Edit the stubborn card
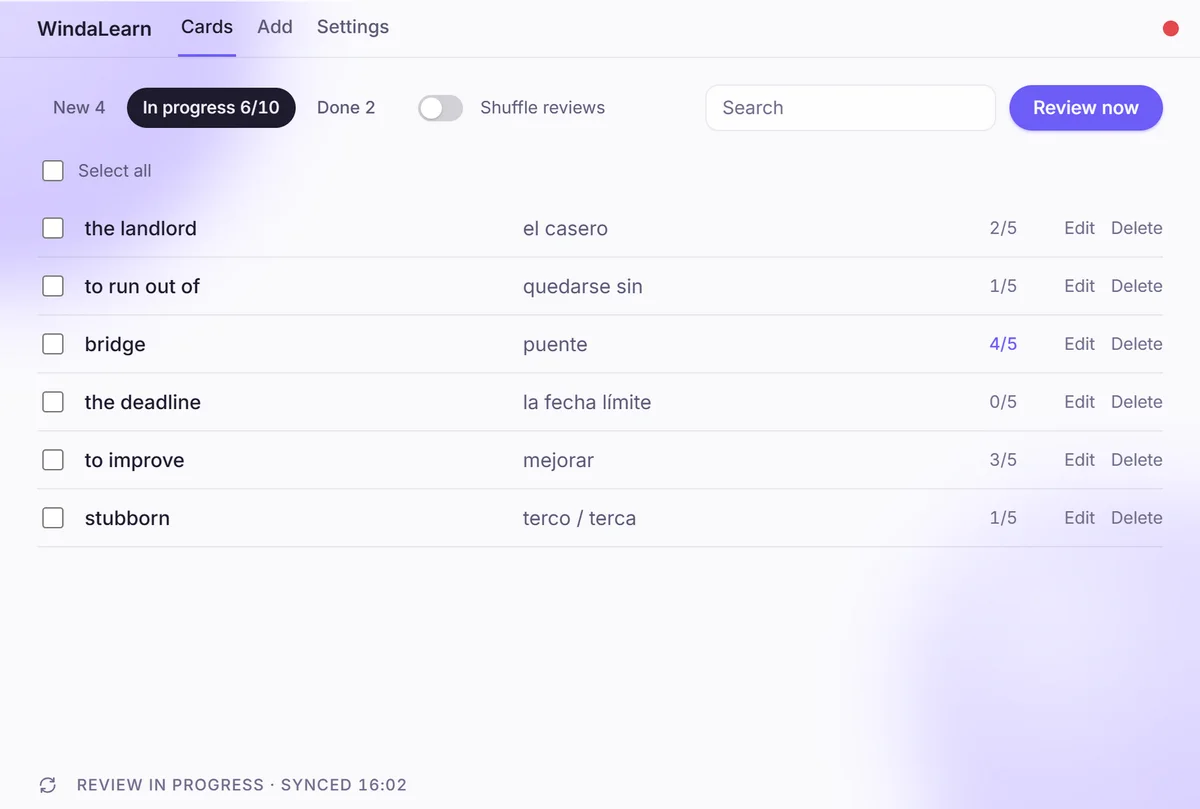The image size is (1200, 809). 1079,518
